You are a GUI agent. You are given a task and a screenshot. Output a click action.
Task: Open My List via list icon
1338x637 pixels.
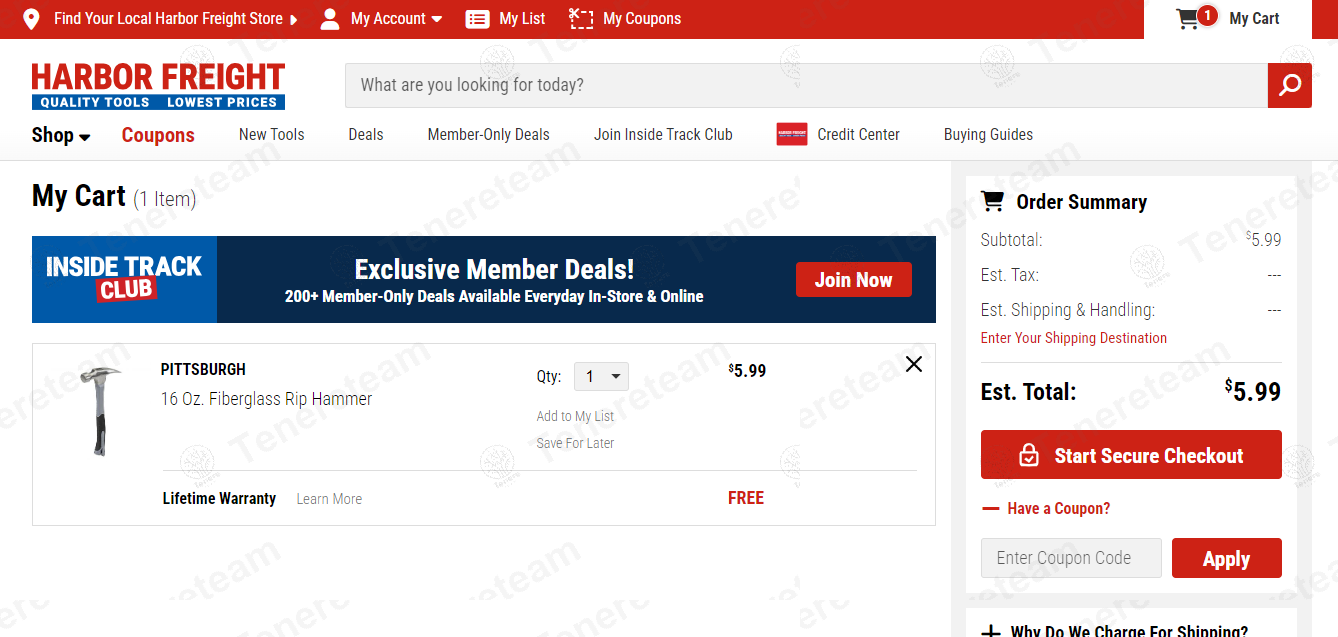coord(478,19)
